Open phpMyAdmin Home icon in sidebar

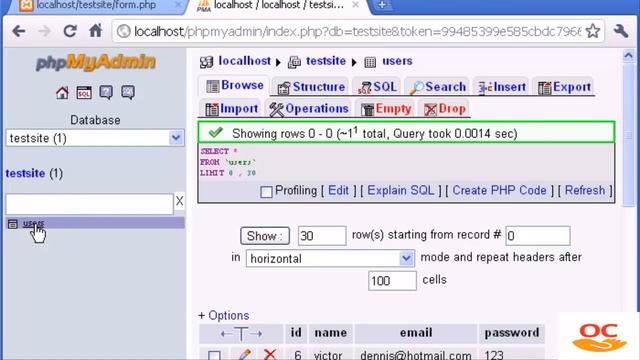point(62,93)
